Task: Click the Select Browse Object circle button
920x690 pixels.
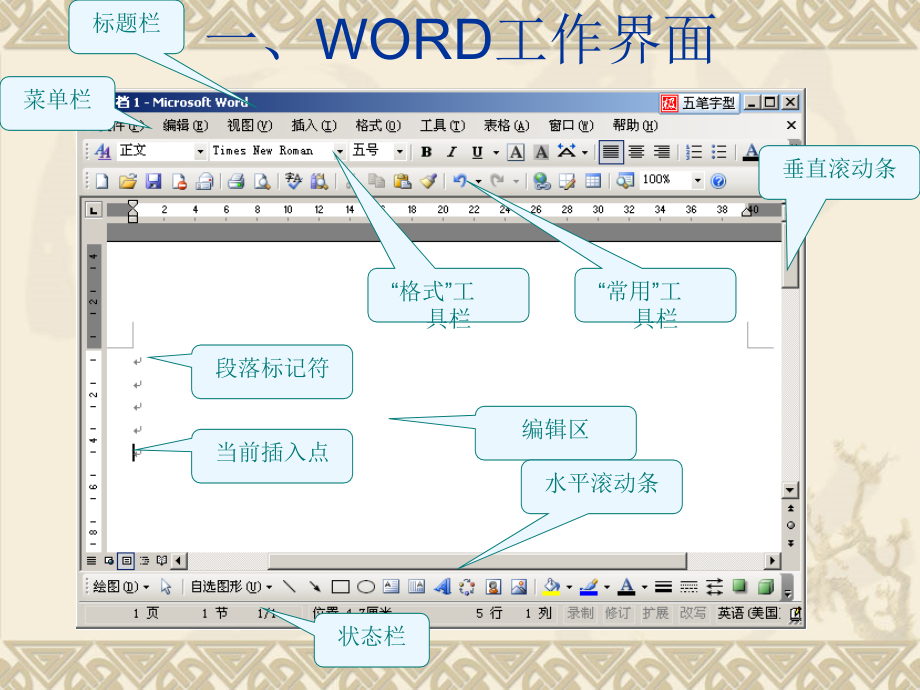Action: coord(790,525)
